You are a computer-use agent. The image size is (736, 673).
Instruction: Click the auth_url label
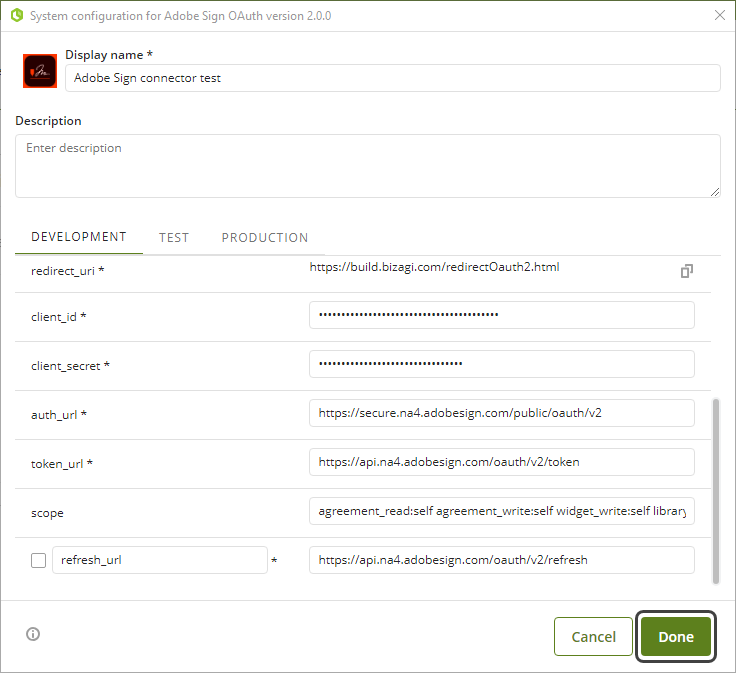59,415
